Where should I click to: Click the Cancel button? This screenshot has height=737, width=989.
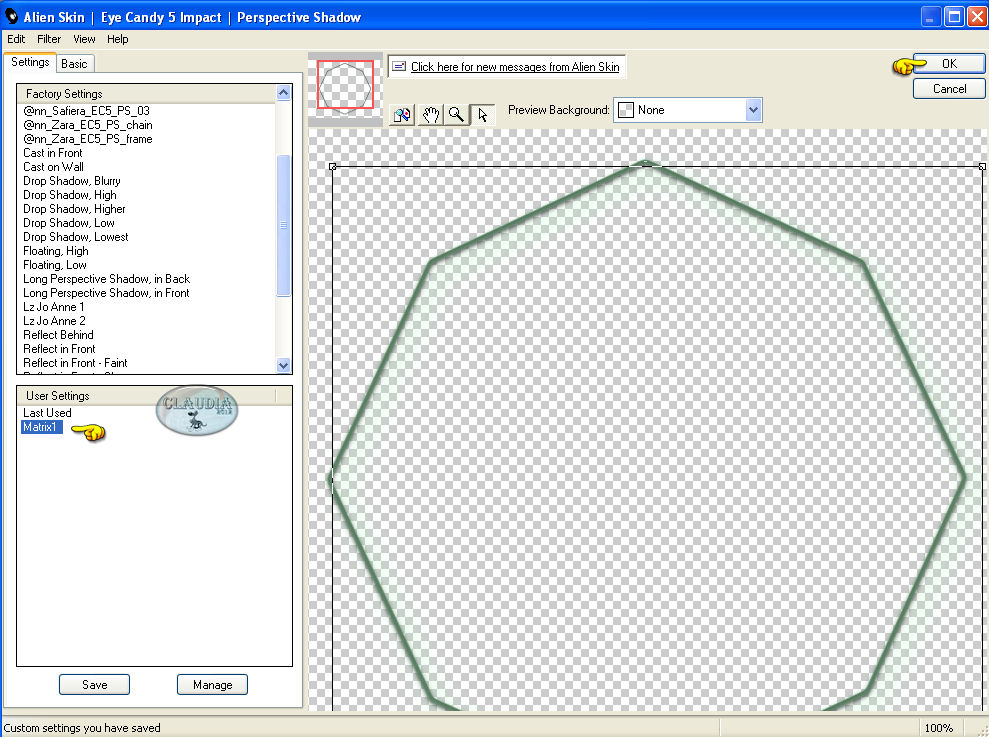pos(949,89)
